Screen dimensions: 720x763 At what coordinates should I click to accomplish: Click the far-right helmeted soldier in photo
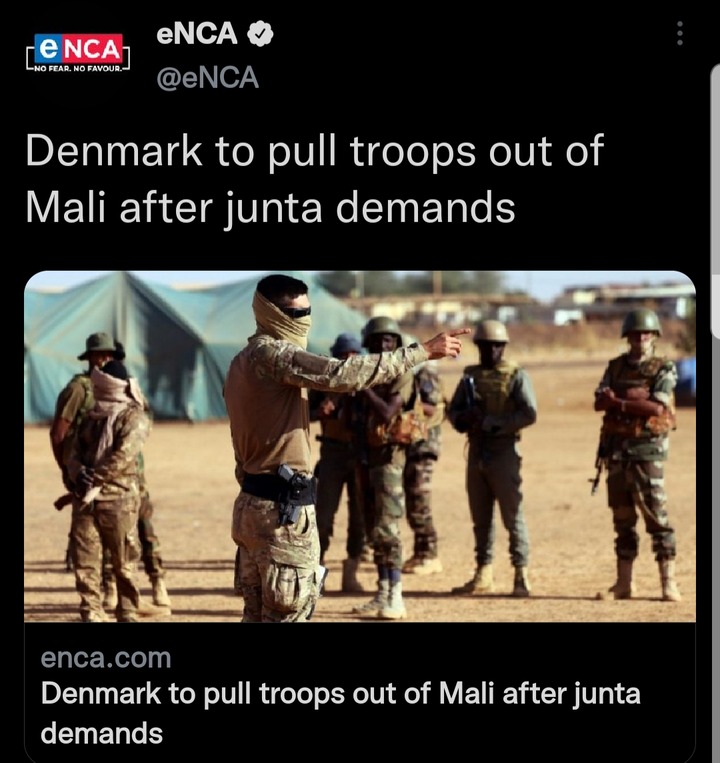[637, 455]
